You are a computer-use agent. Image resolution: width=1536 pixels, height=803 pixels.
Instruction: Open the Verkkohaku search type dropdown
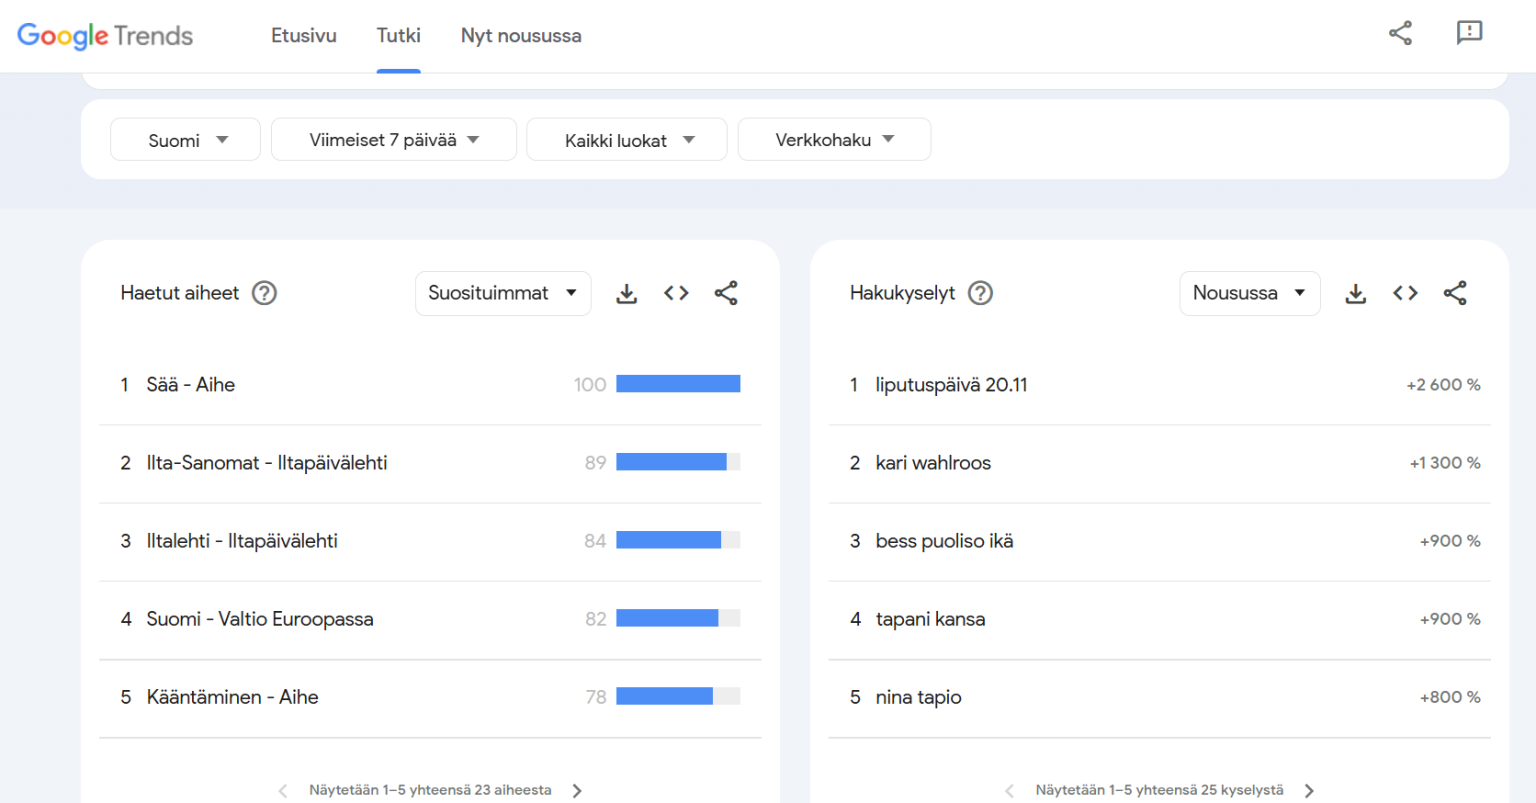834,140
